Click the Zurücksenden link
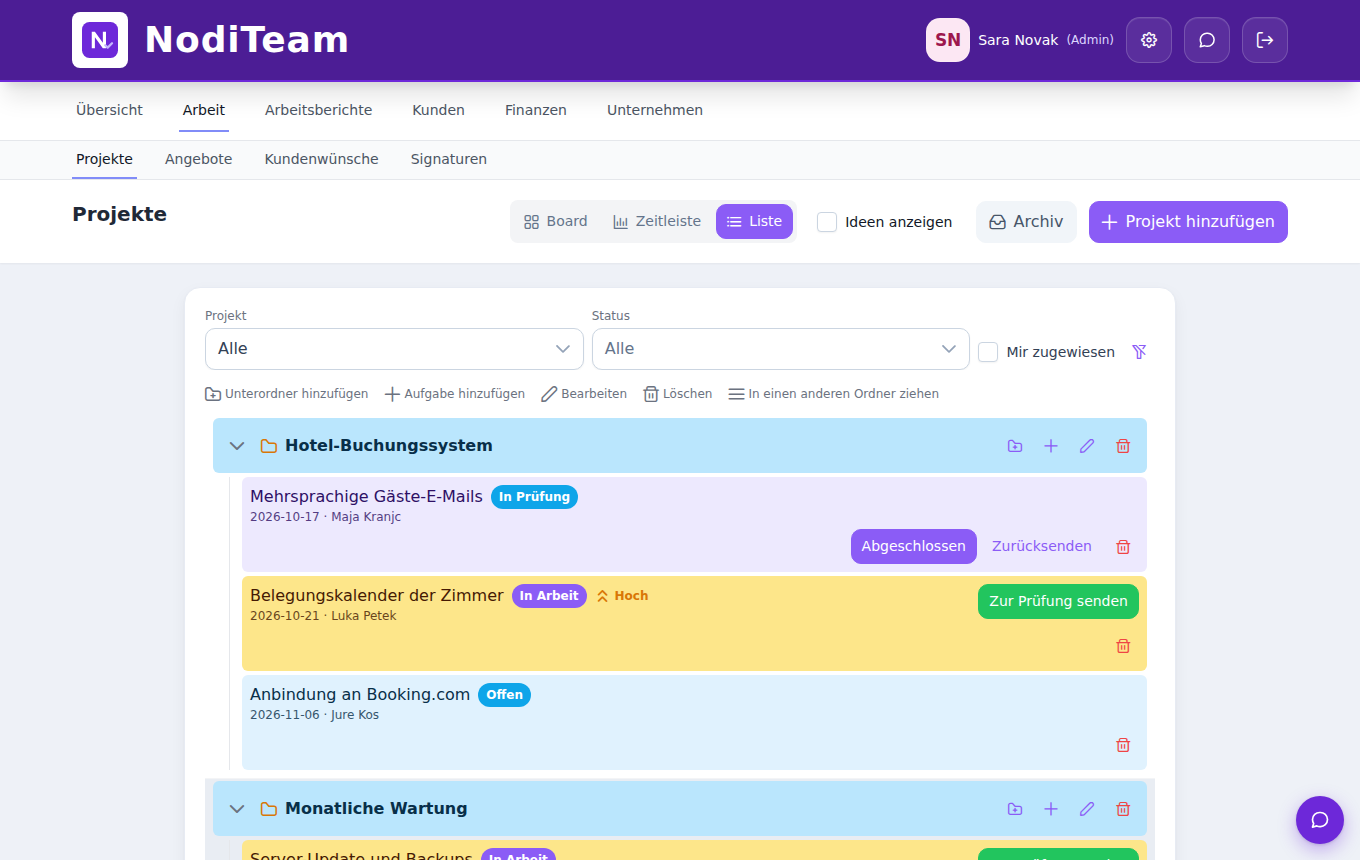Screen dimensions: 1360x860 (1042, 546)
